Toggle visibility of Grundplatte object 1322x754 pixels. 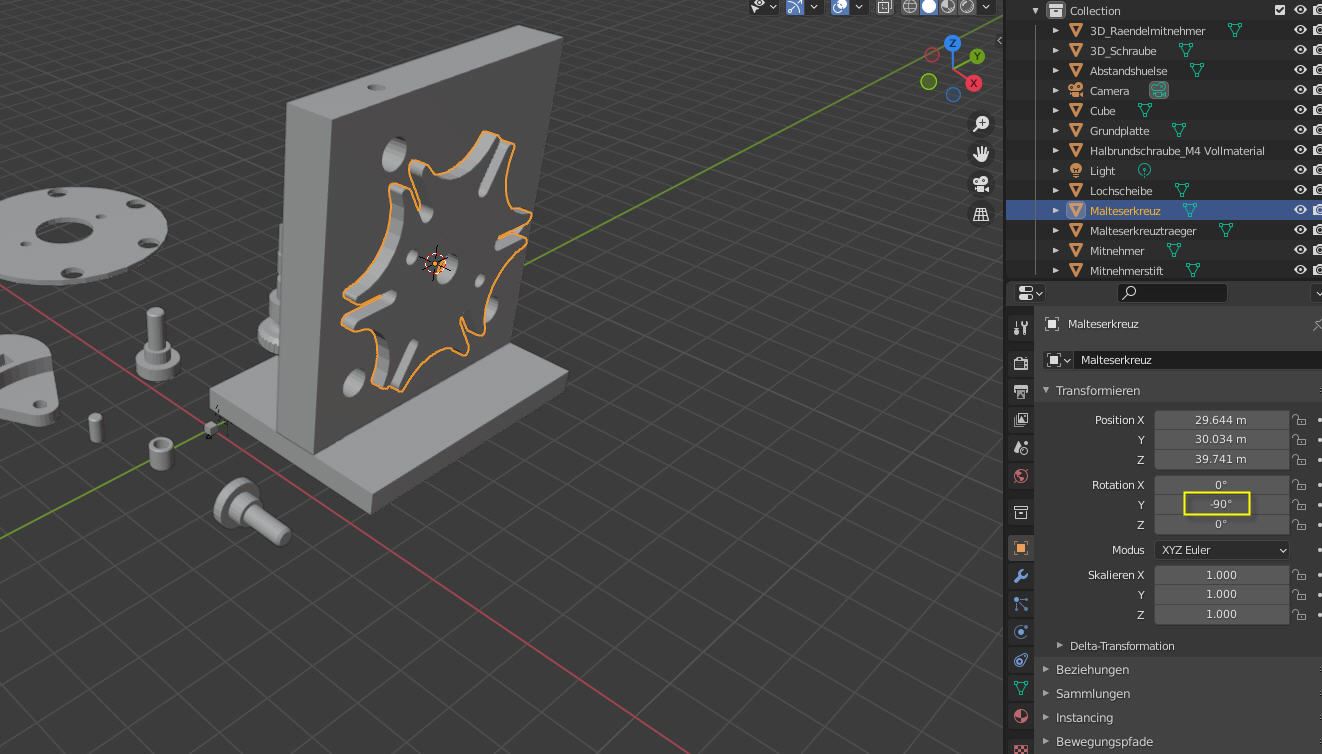click(1300, 130)
